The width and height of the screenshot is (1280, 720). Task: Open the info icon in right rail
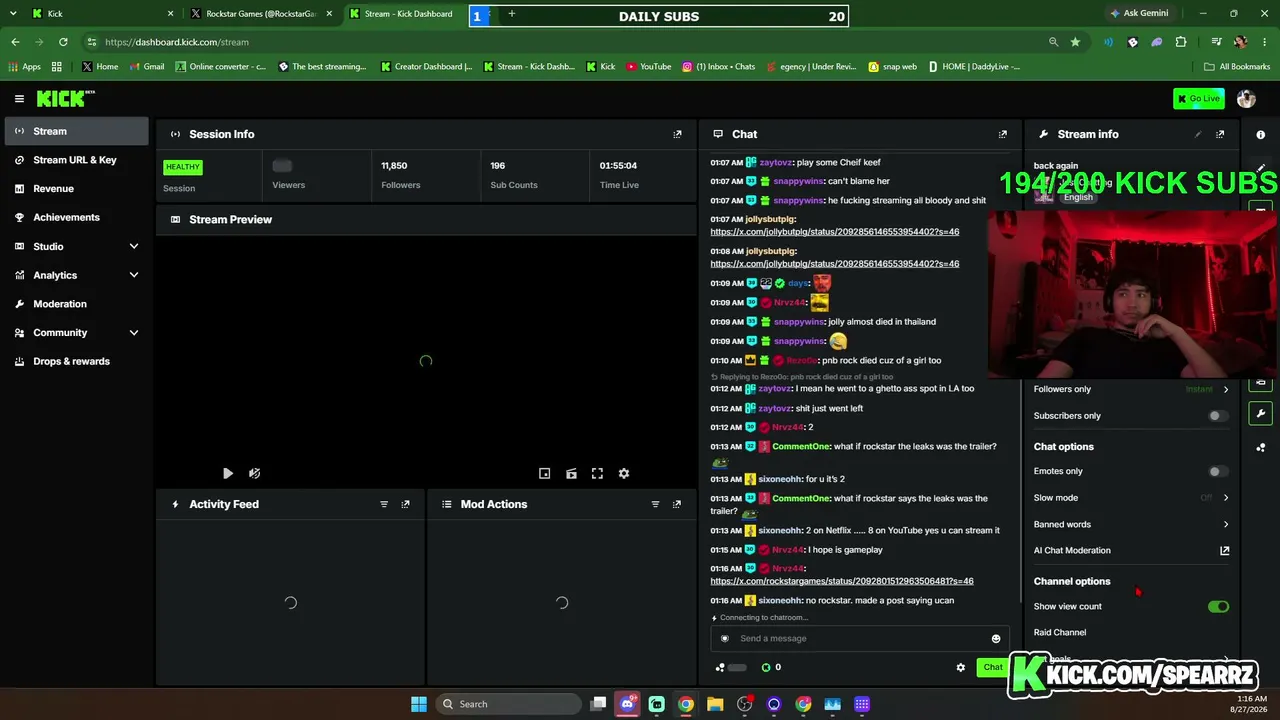tap(1260, 134)
